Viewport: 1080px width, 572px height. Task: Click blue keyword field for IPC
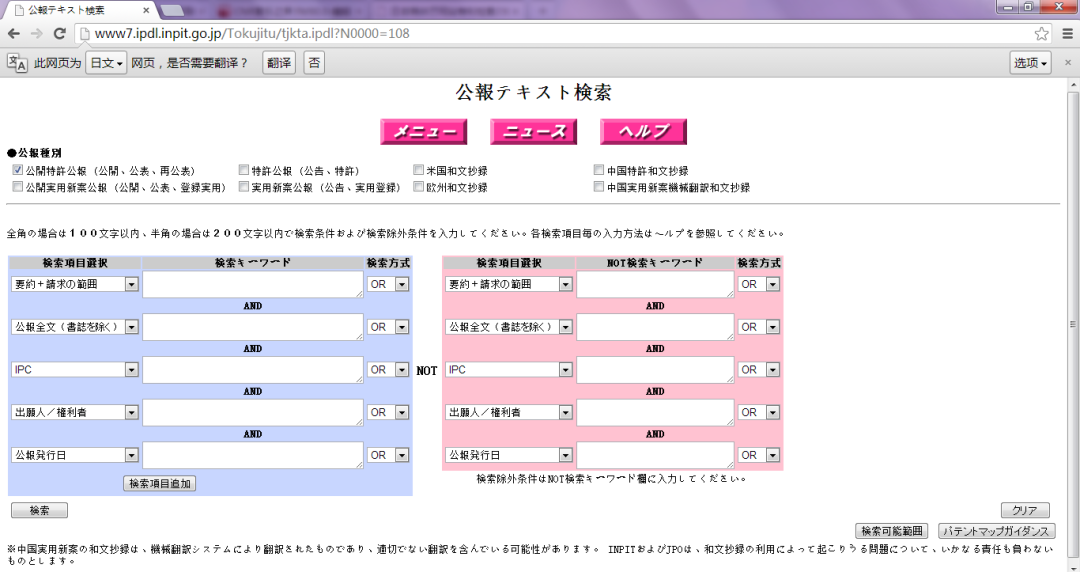pyautogui.click(x=253, y=369)
